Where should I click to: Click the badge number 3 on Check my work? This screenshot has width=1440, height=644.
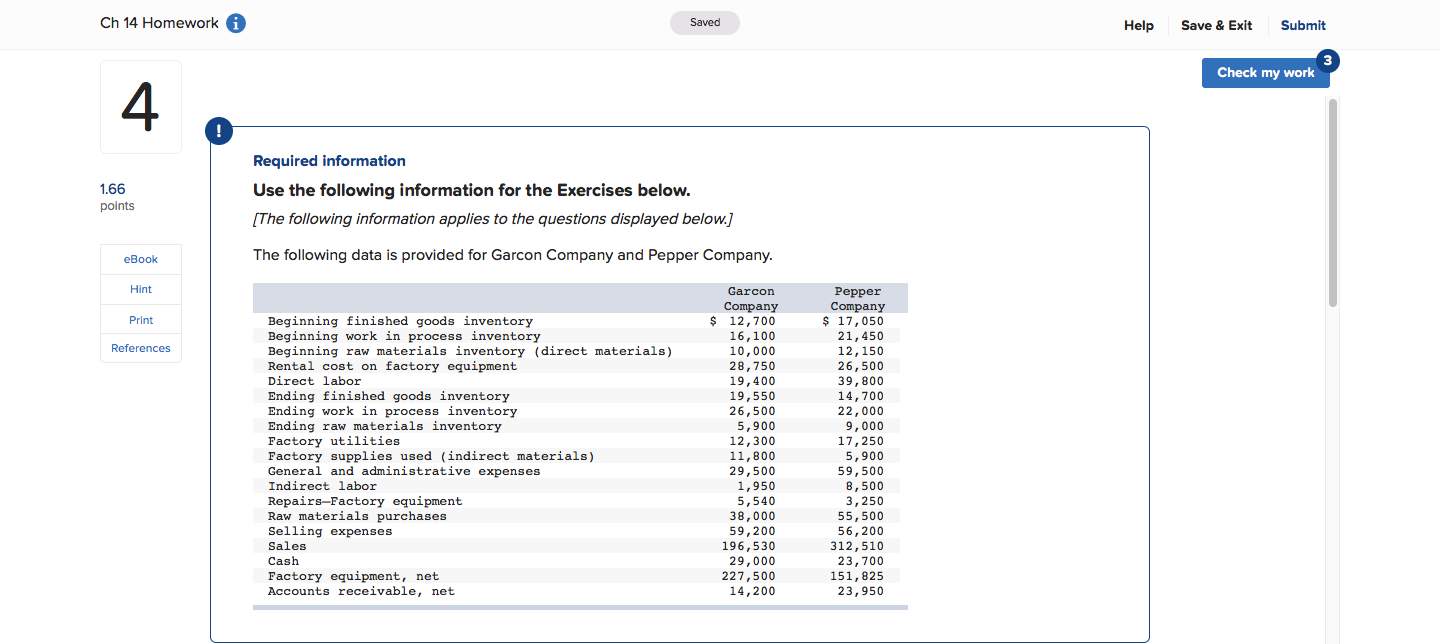pos(1327,60)
